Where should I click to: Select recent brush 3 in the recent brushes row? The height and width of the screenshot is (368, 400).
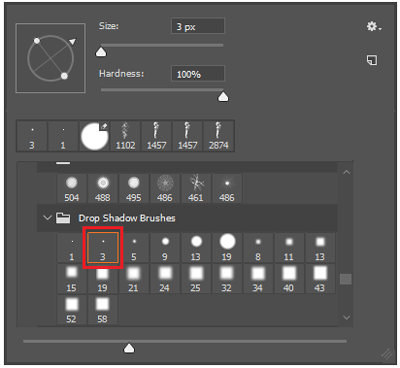coord(32,136)
